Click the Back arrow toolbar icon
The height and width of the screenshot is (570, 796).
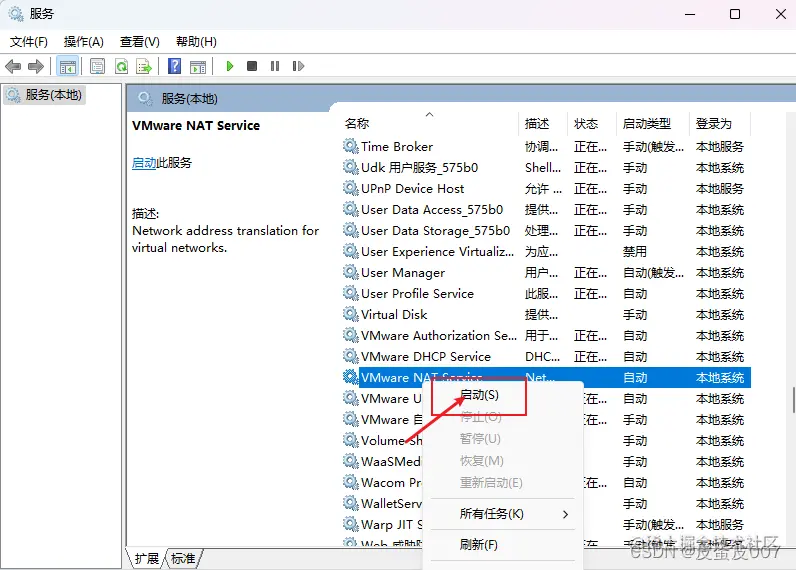(x=13, y=66)
